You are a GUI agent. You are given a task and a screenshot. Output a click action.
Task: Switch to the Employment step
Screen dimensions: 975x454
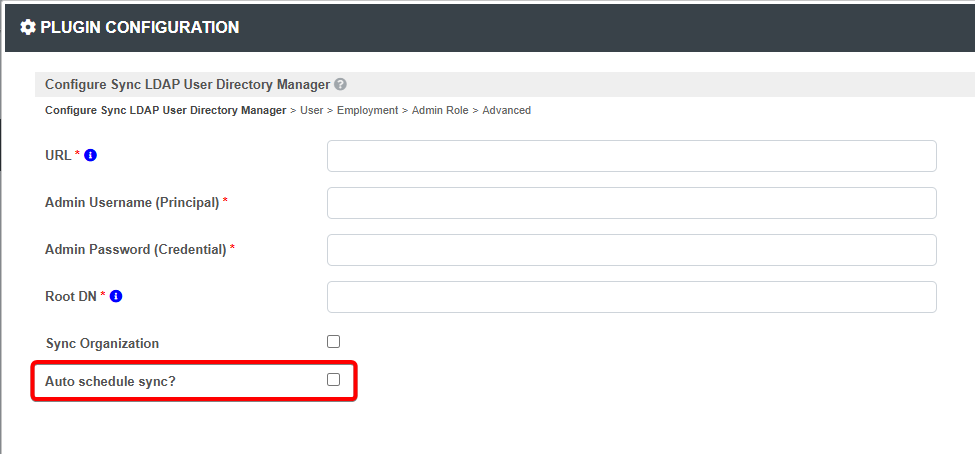pos(367,110)
